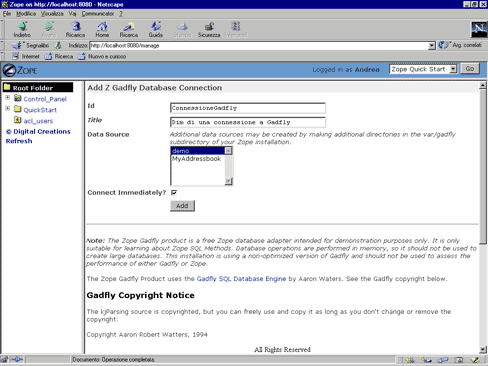The height and width of the screenshot is (366, 488).
Task: Open the Ricerca search toolbar icon
Action: point(129,26)
